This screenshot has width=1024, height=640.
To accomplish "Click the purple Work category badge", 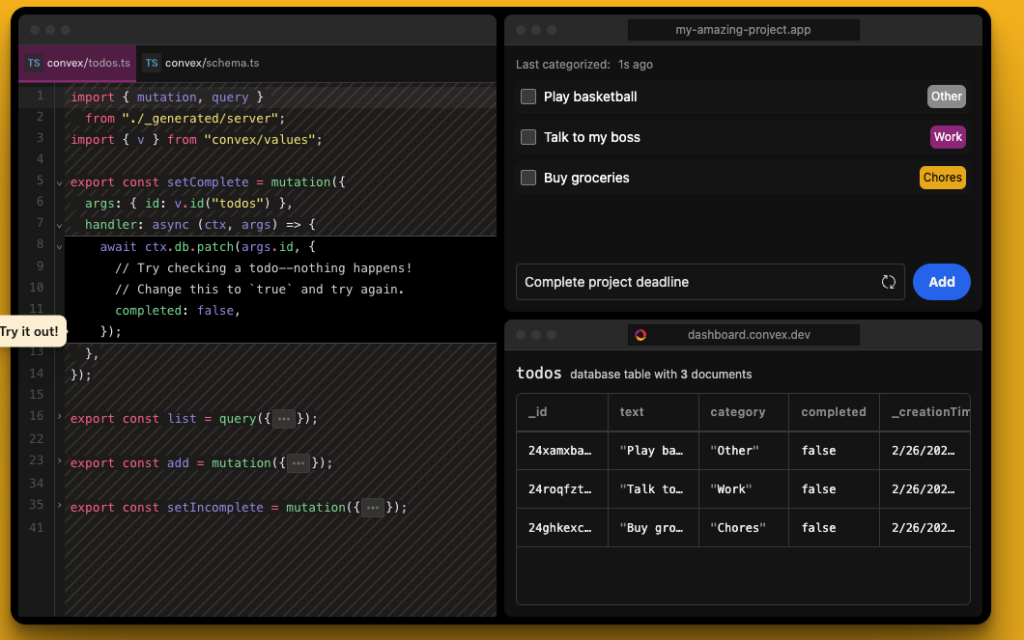I will click(x=947, y=137).
